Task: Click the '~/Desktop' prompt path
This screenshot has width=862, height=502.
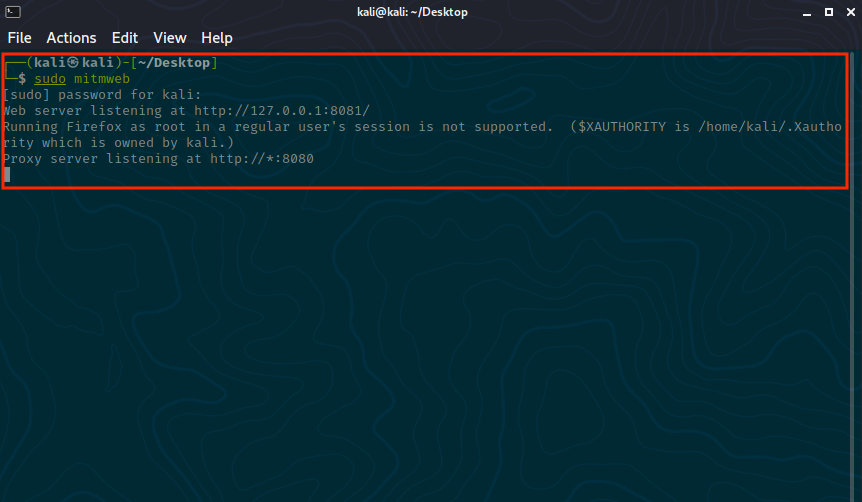Action: click(174, 63)
